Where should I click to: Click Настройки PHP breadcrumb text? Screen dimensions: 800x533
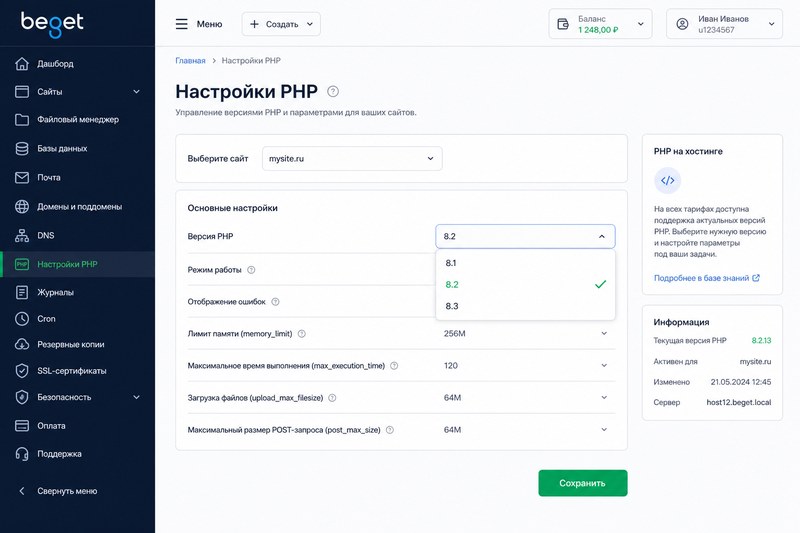(x=251, y=61)
